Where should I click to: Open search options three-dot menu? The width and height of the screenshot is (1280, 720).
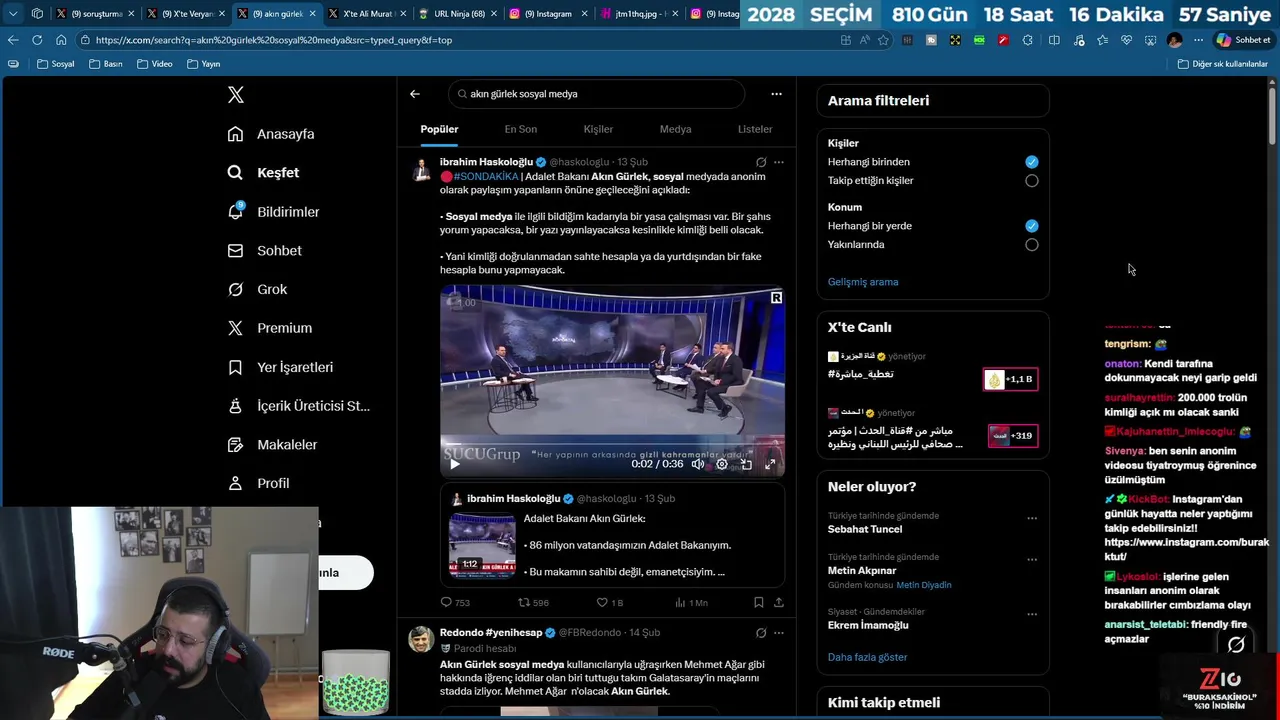click(x=776, y=94)
